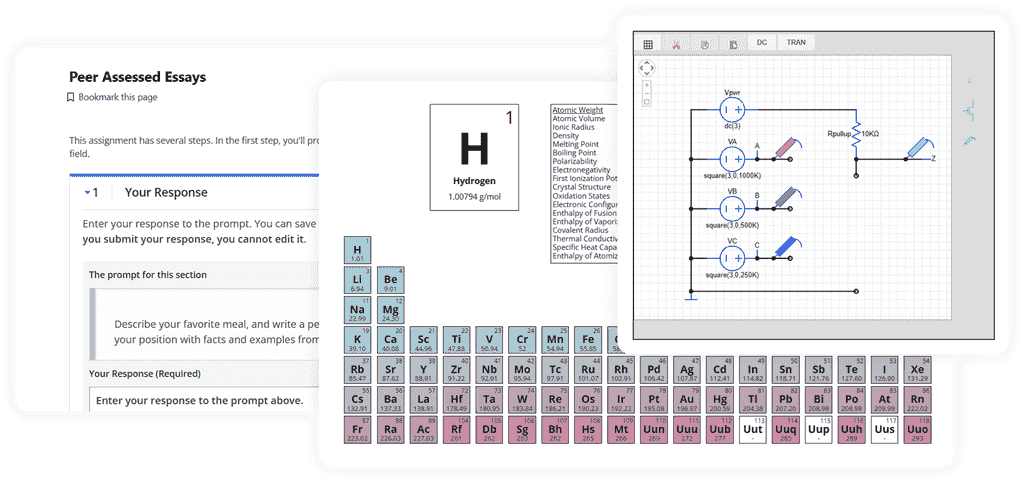
Task: Click the Uuo element cell
Action: coord(917,430)
